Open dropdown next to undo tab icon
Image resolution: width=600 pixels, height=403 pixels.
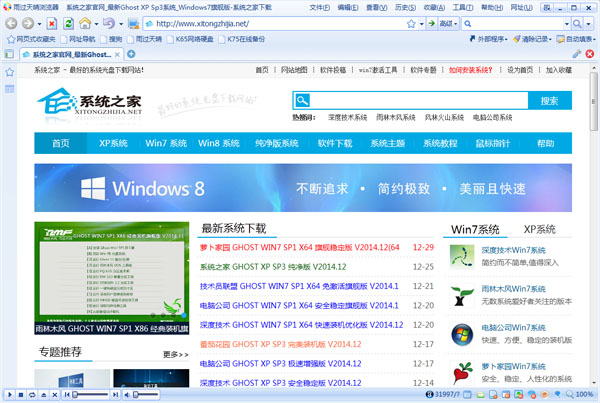121,24
